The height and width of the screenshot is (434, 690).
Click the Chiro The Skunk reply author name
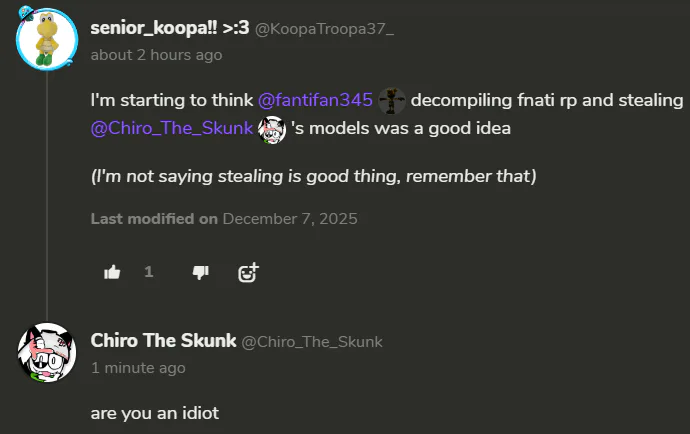click(x=163, y=341)
